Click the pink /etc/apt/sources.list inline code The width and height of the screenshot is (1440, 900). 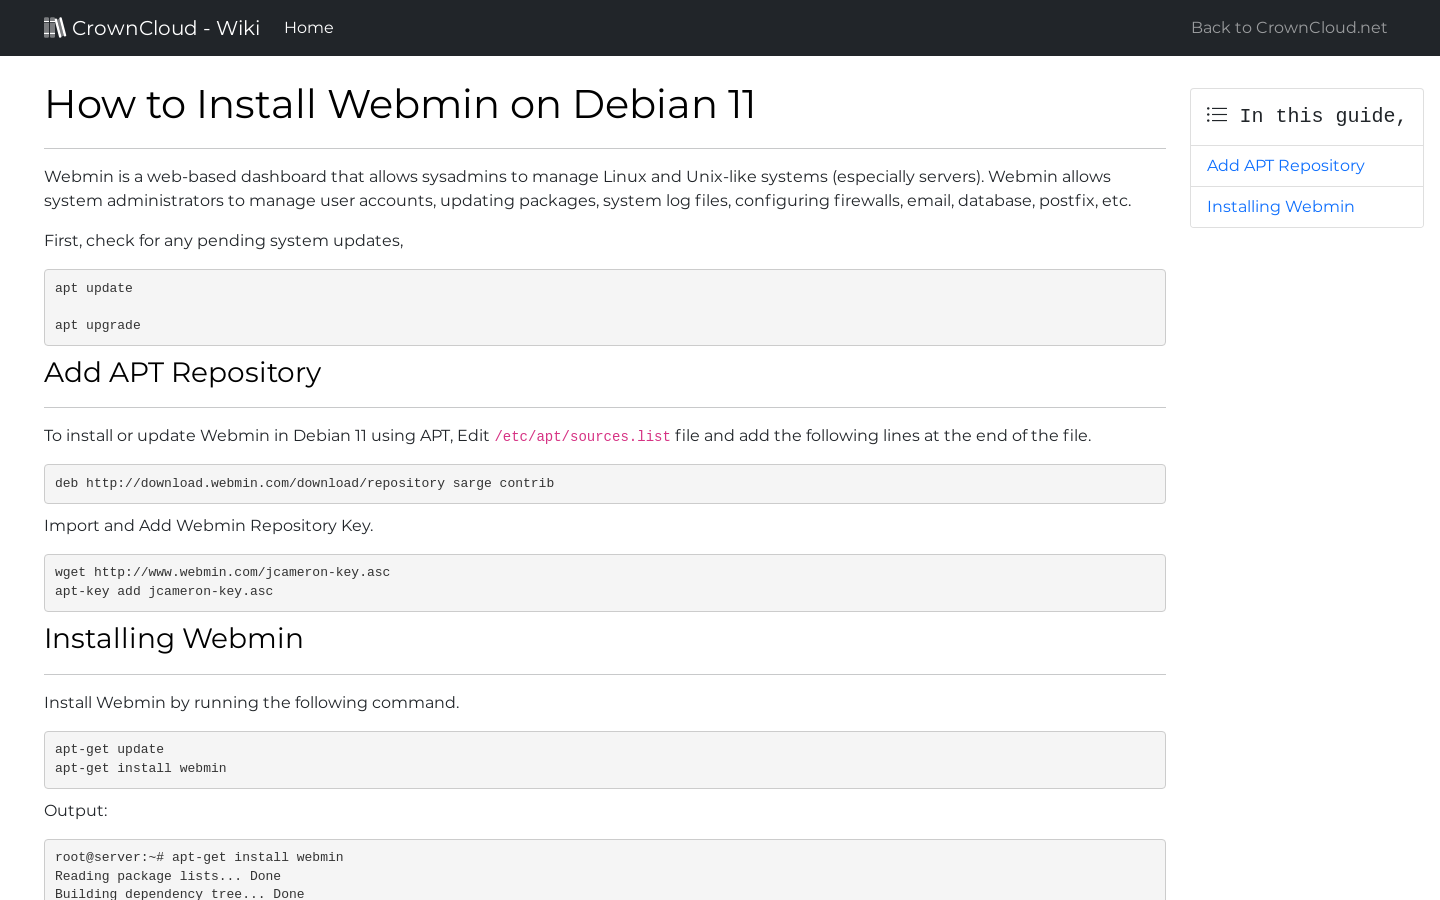tap(582, 437)
